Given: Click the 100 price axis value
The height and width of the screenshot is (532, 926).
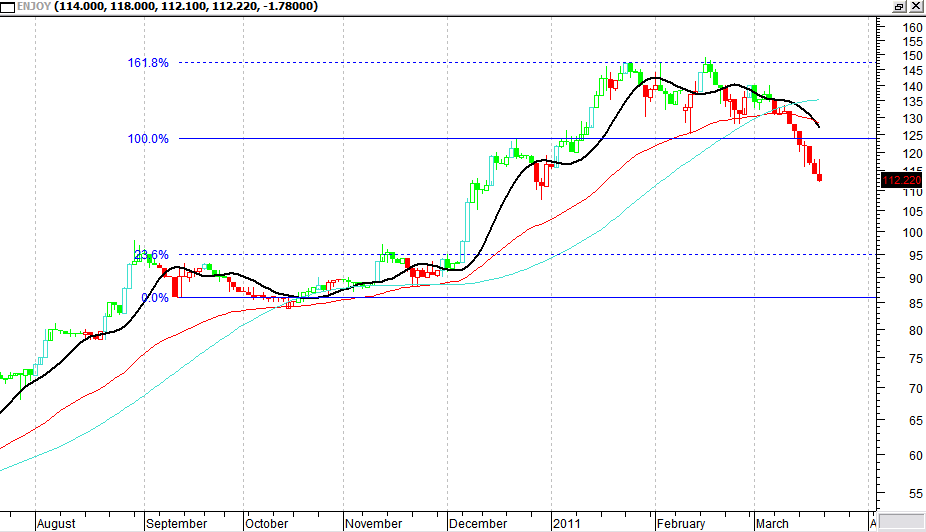Looking at the screenshot, I should coord(912,232).
